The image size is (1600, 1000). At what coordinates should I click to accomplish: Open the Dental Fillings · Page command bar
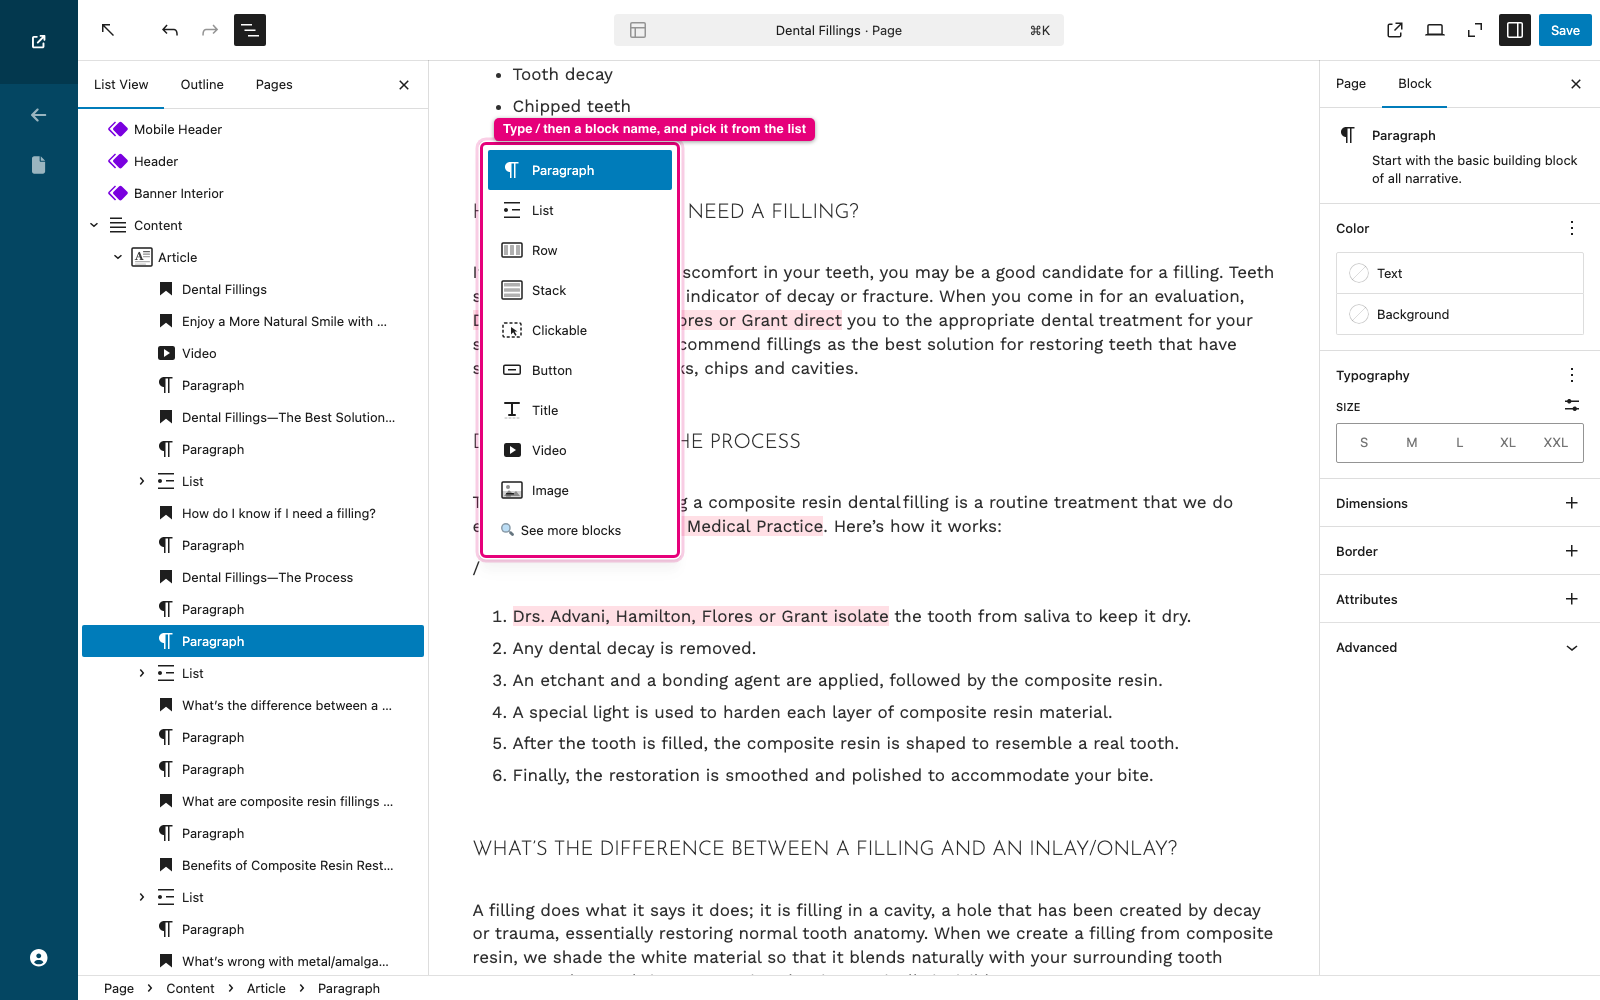click(839, 30)
